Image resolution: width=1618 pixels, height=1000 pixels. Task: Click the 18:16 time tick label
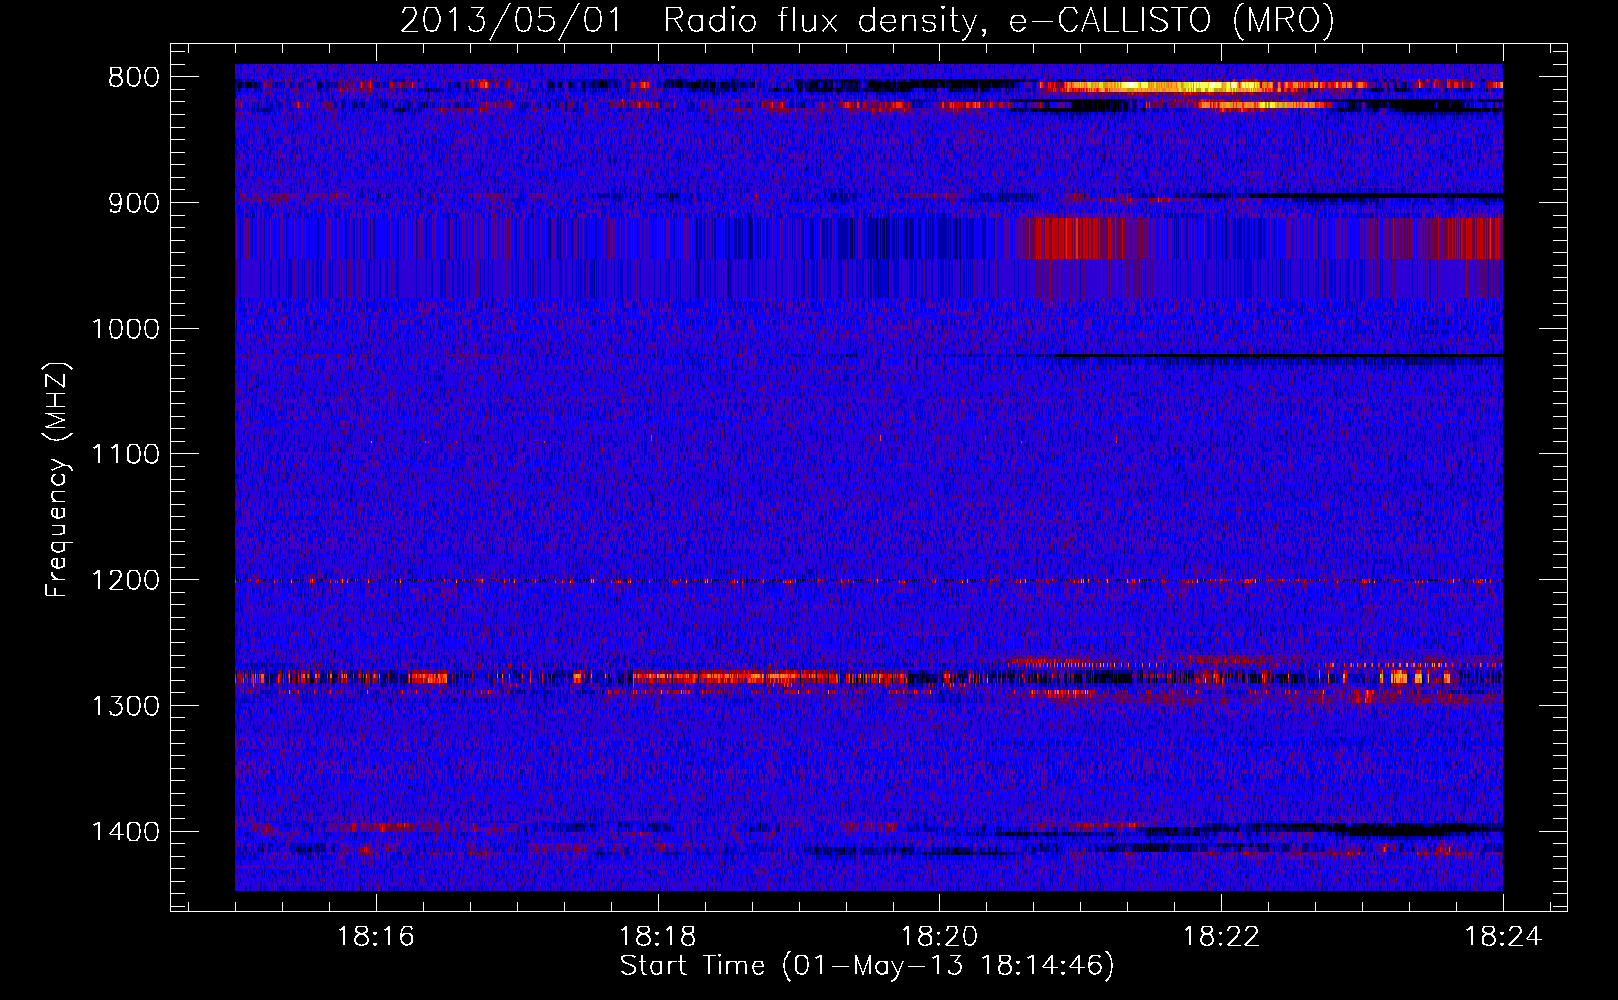click(x=376, y=937)
